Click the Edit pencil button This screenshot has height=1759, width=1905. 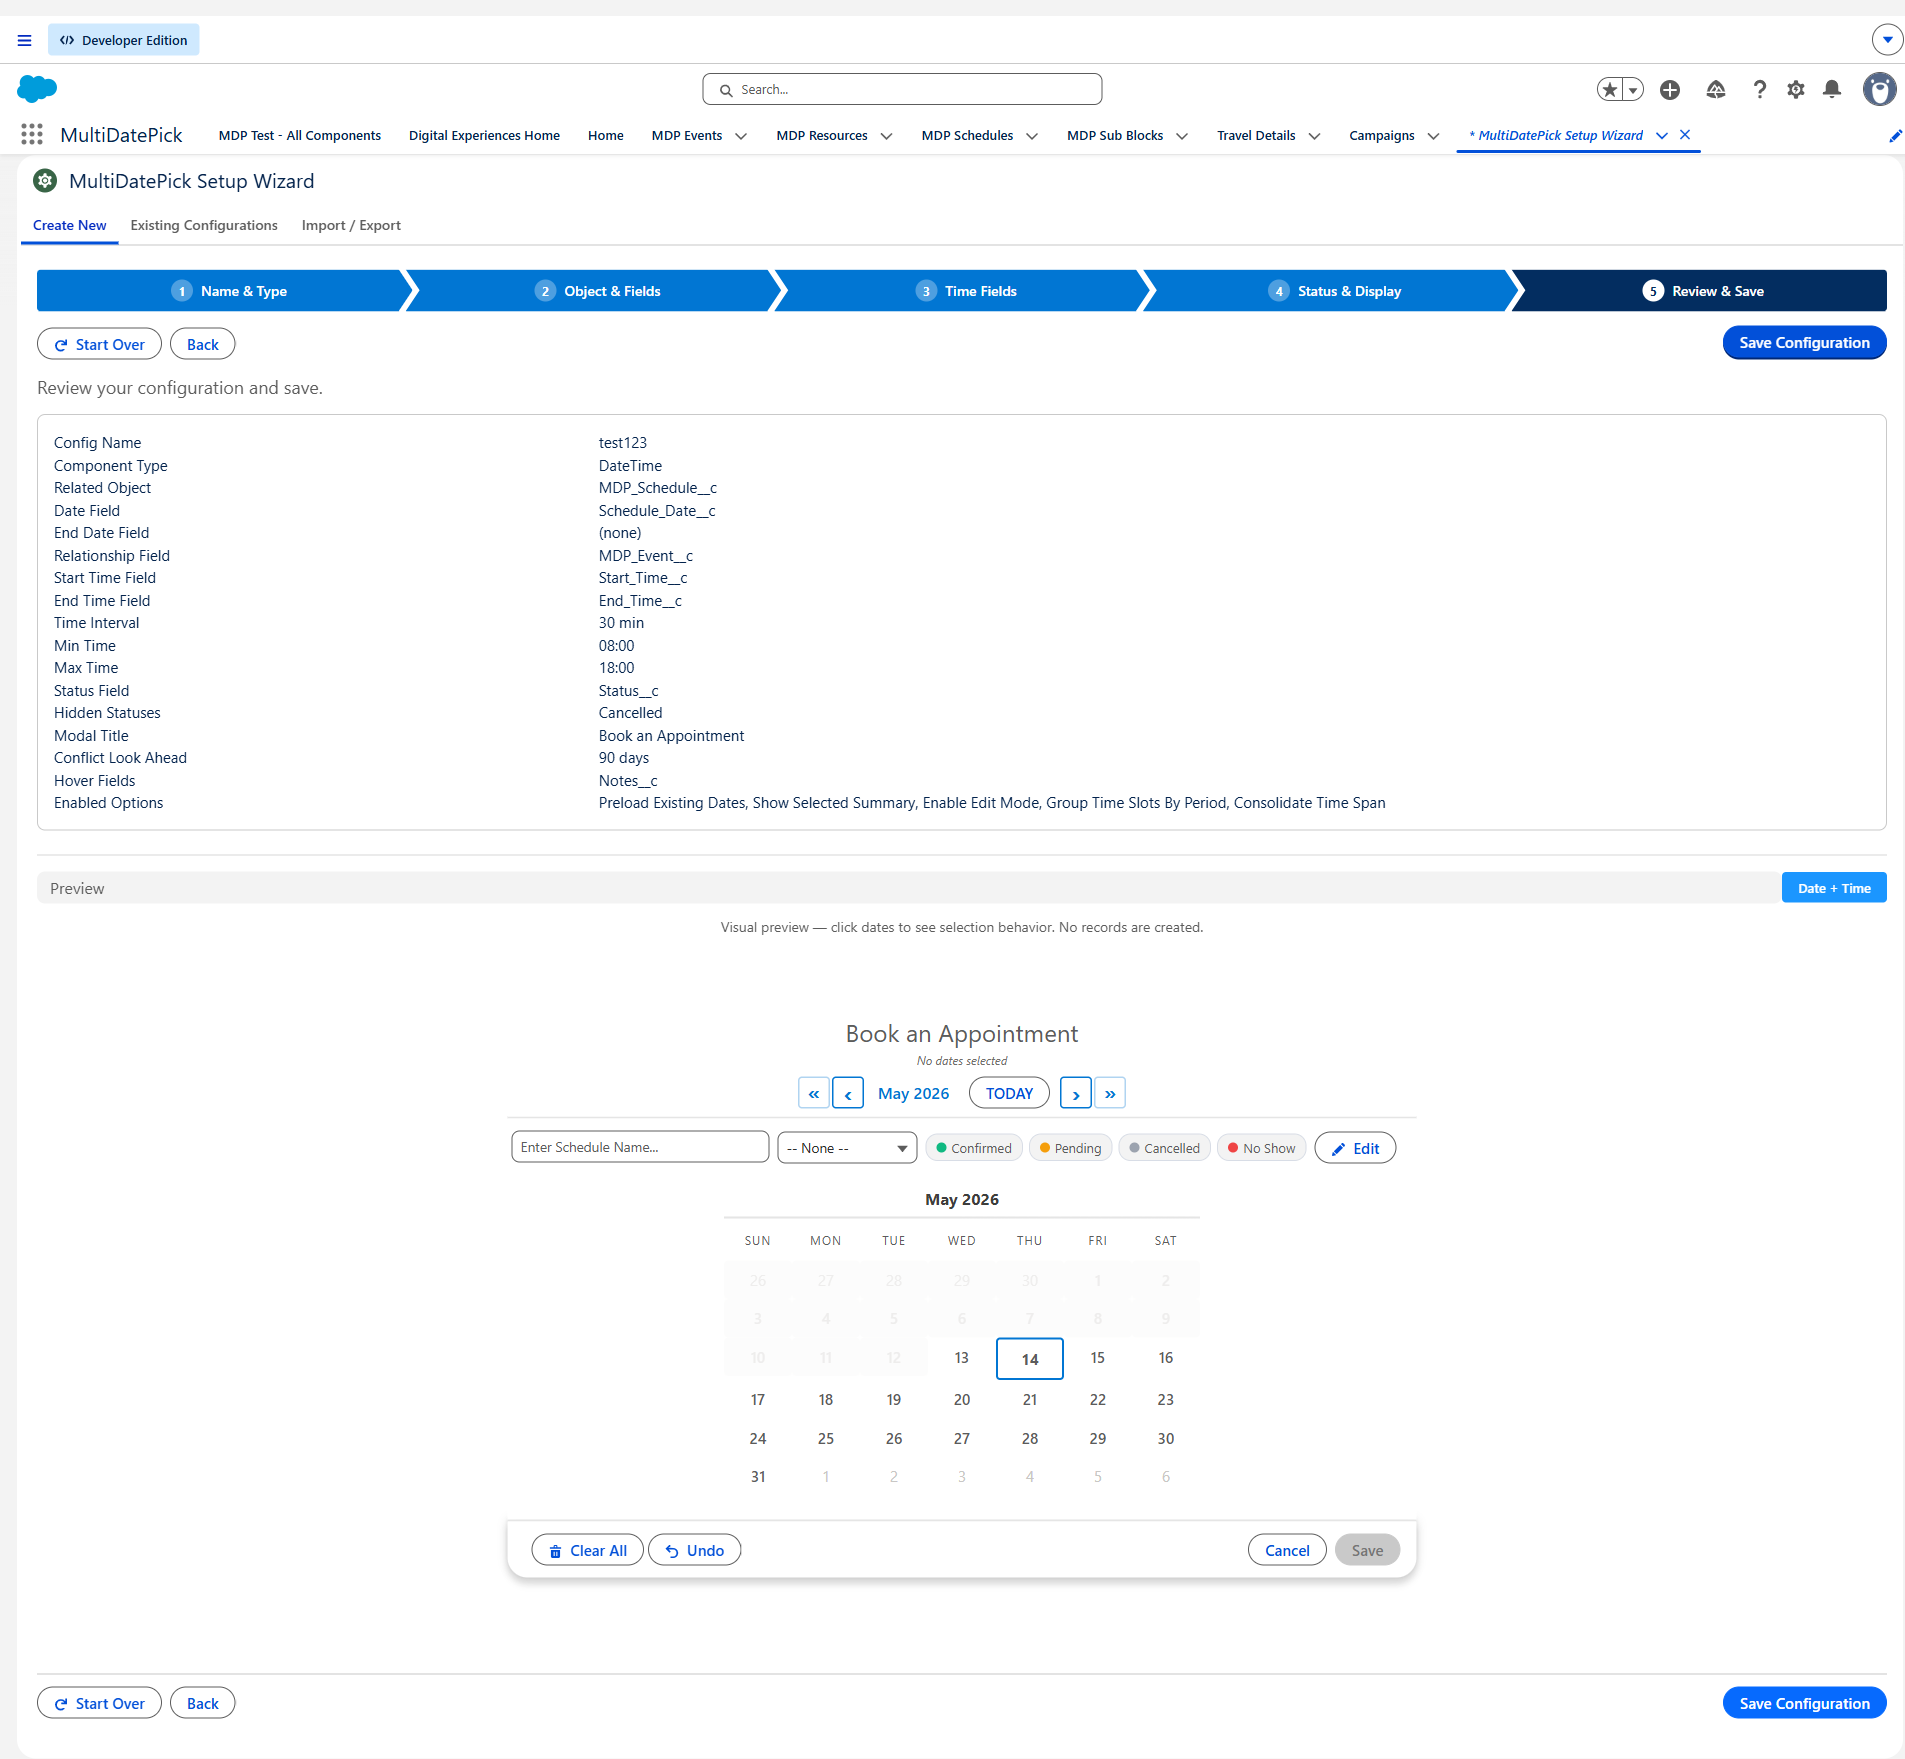pyautogui.click(x=1355, y=1148)
